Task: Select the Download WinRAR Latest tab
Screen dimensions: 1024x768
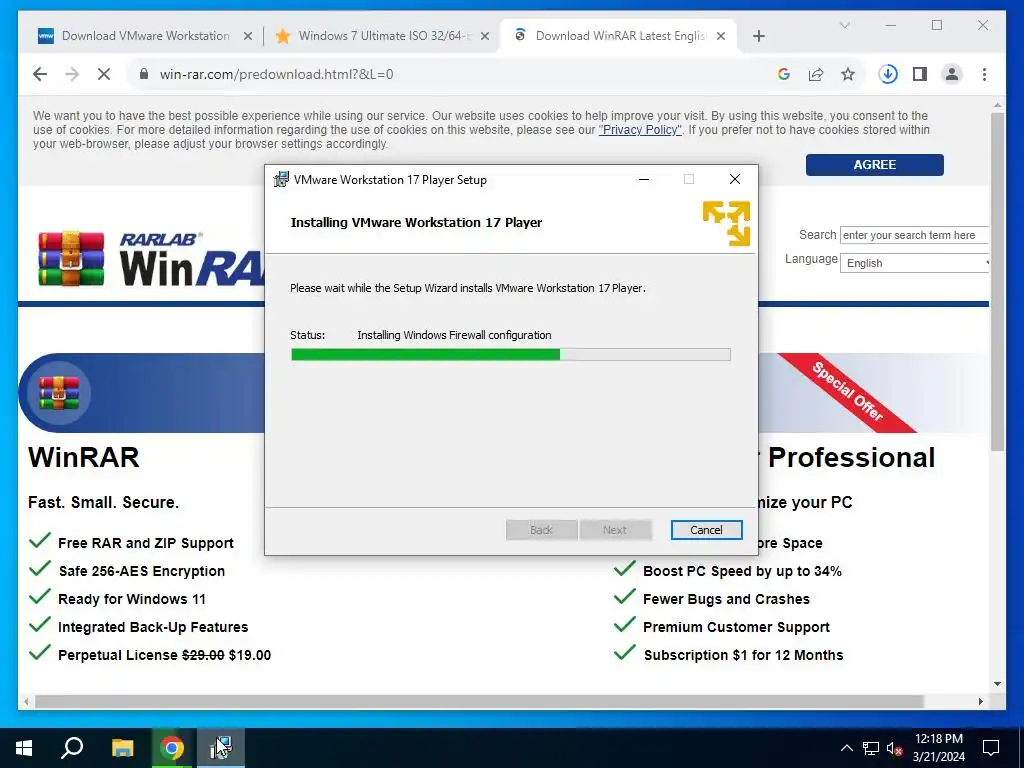Action: (618, 36)
